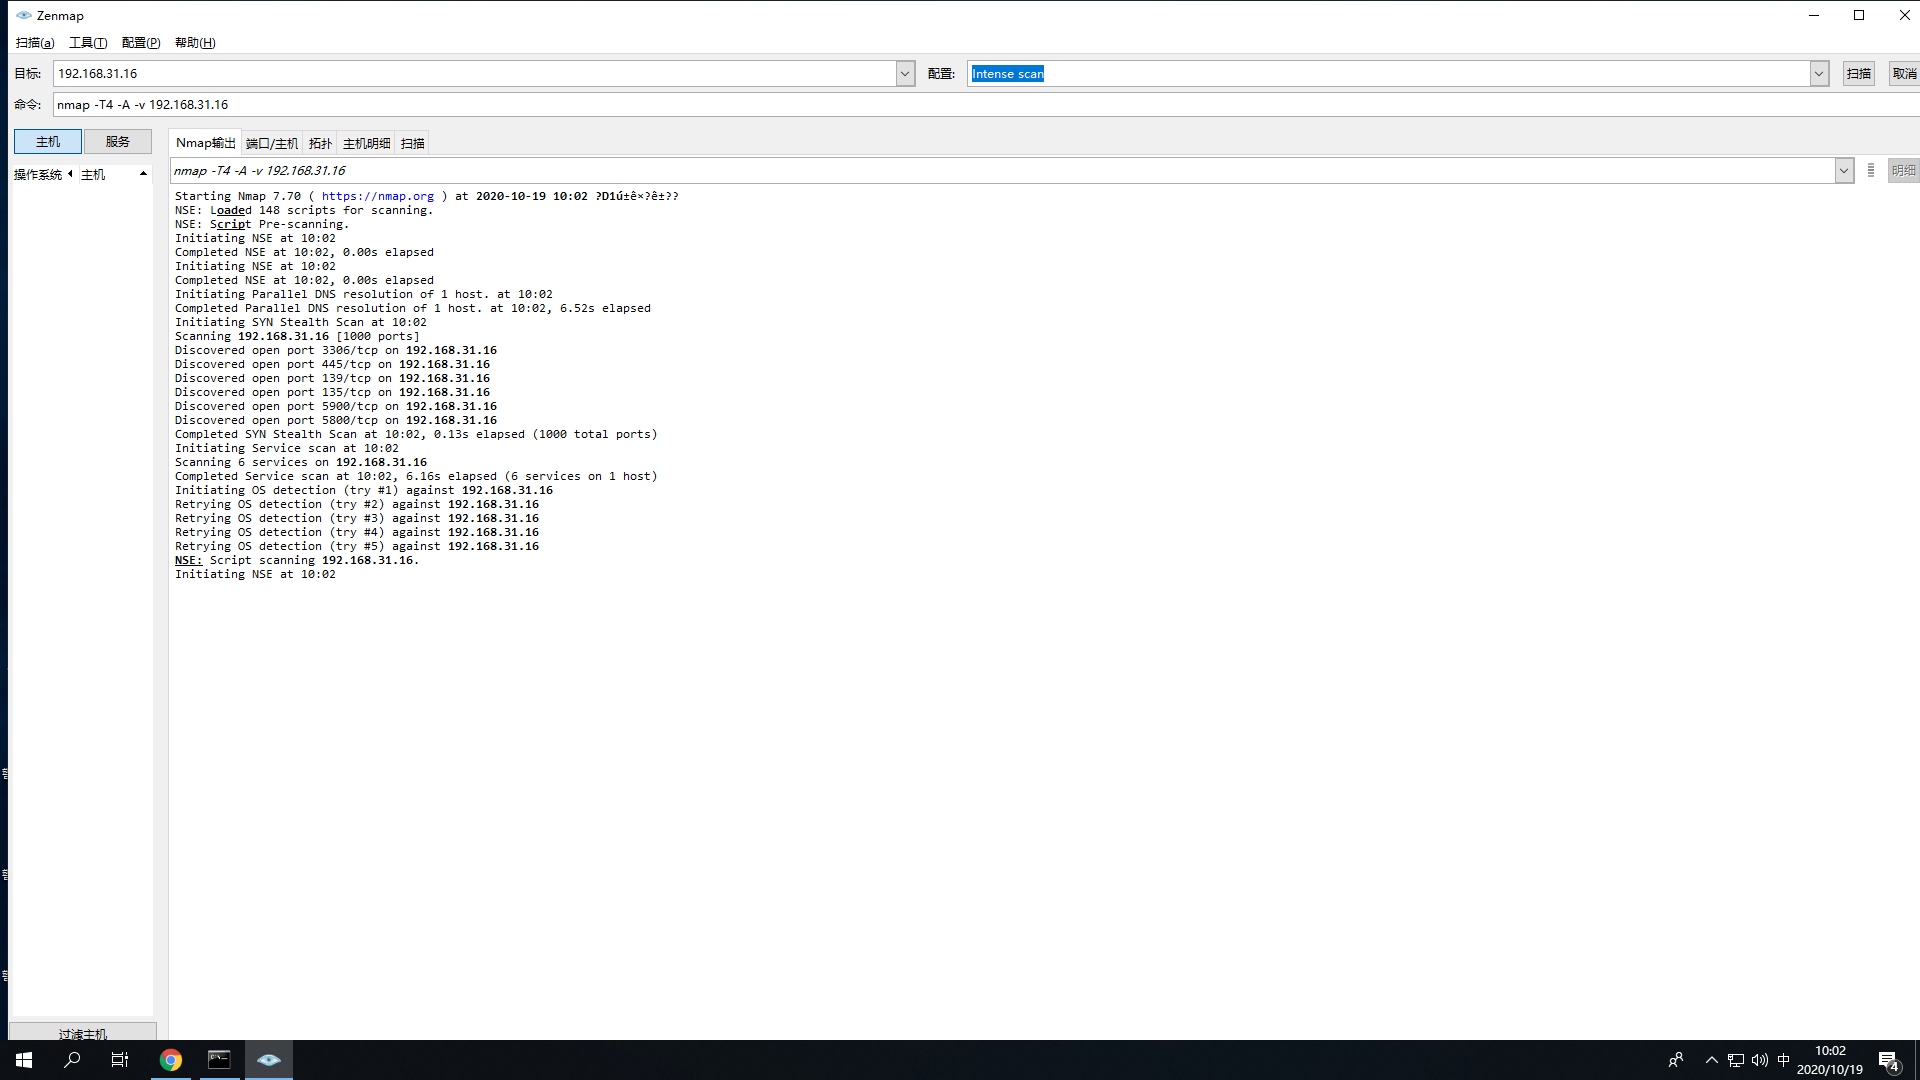The height and width of the screenshot is (1080, 1920).
Task: Expand the Intense scan profile dropdown
Action: [1819, 74]
